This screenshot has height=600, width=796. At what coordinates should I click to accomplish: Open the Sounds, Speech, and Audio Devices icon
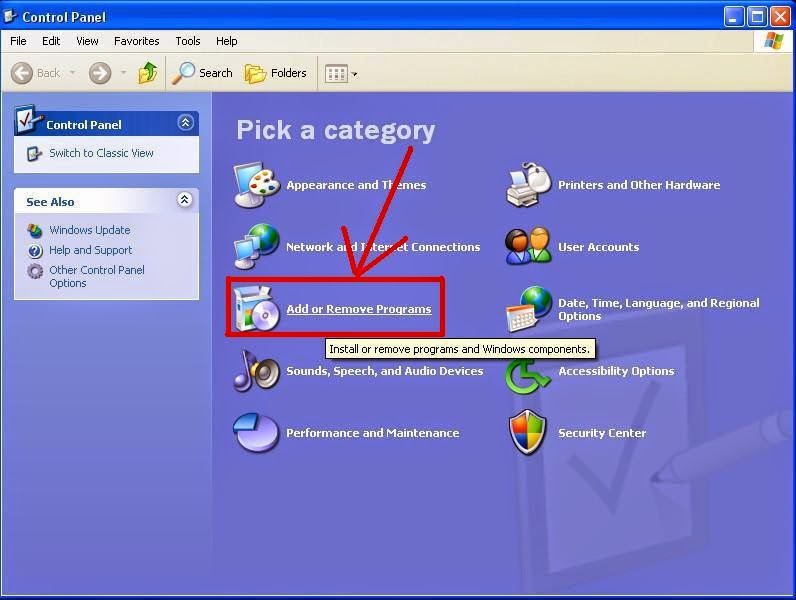[256, 371]
